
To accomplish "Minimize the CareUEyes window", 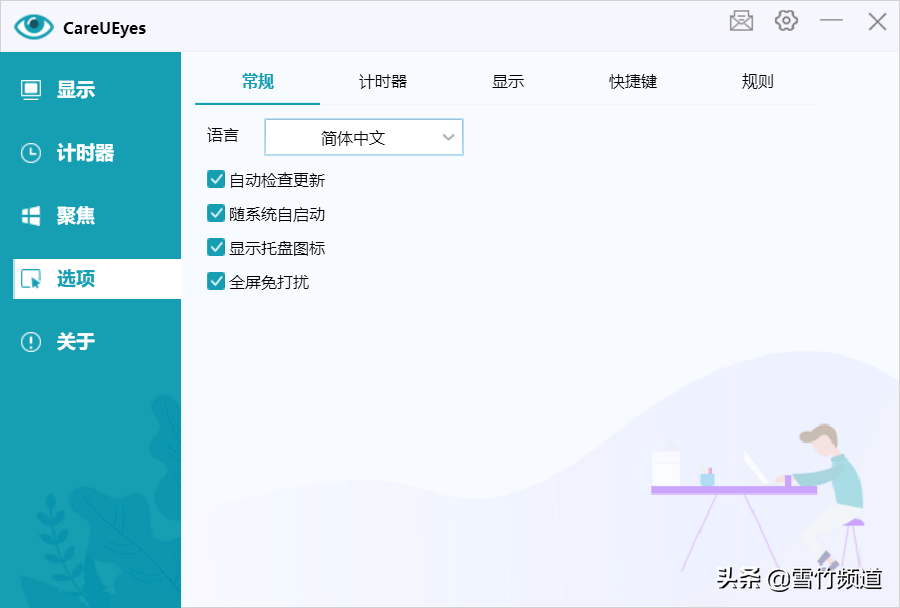I will click(832, 21).
